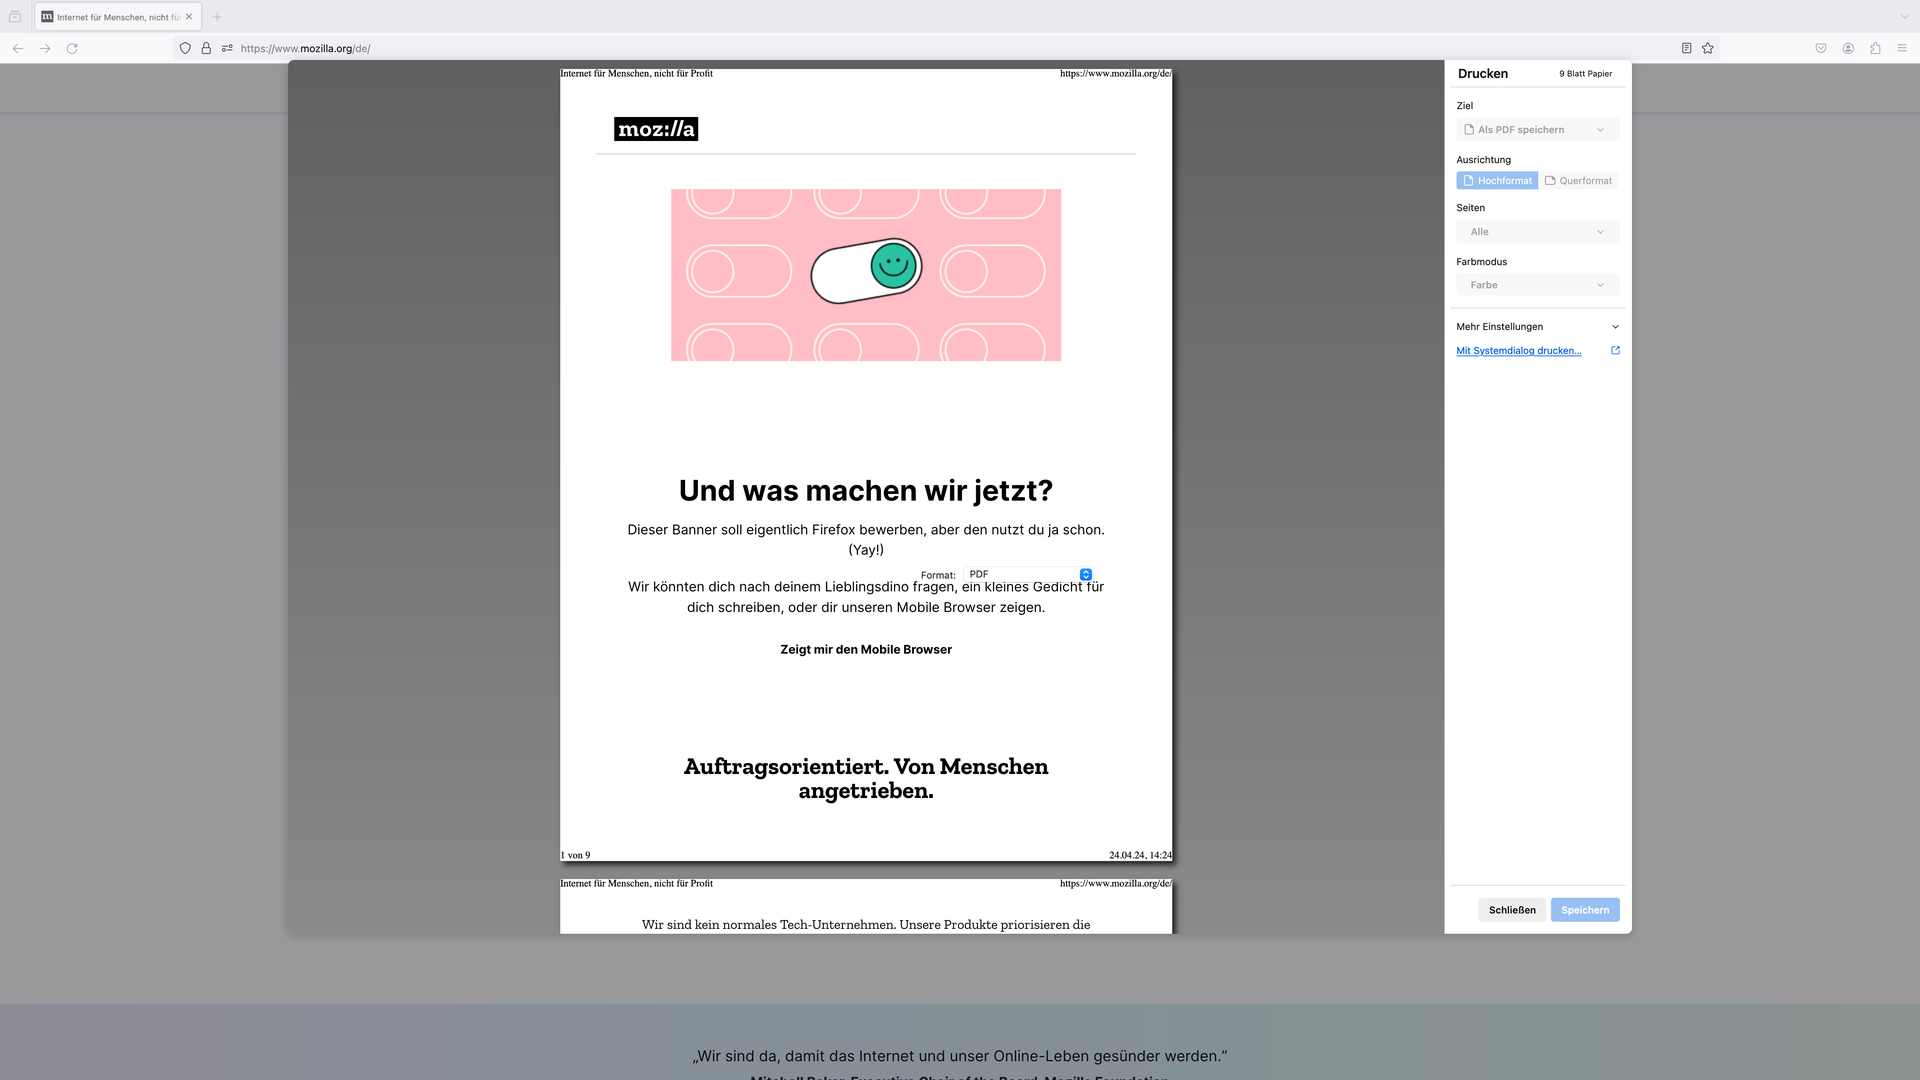
Task: Open the hamburger application menu
Action: pos(1902,48)
